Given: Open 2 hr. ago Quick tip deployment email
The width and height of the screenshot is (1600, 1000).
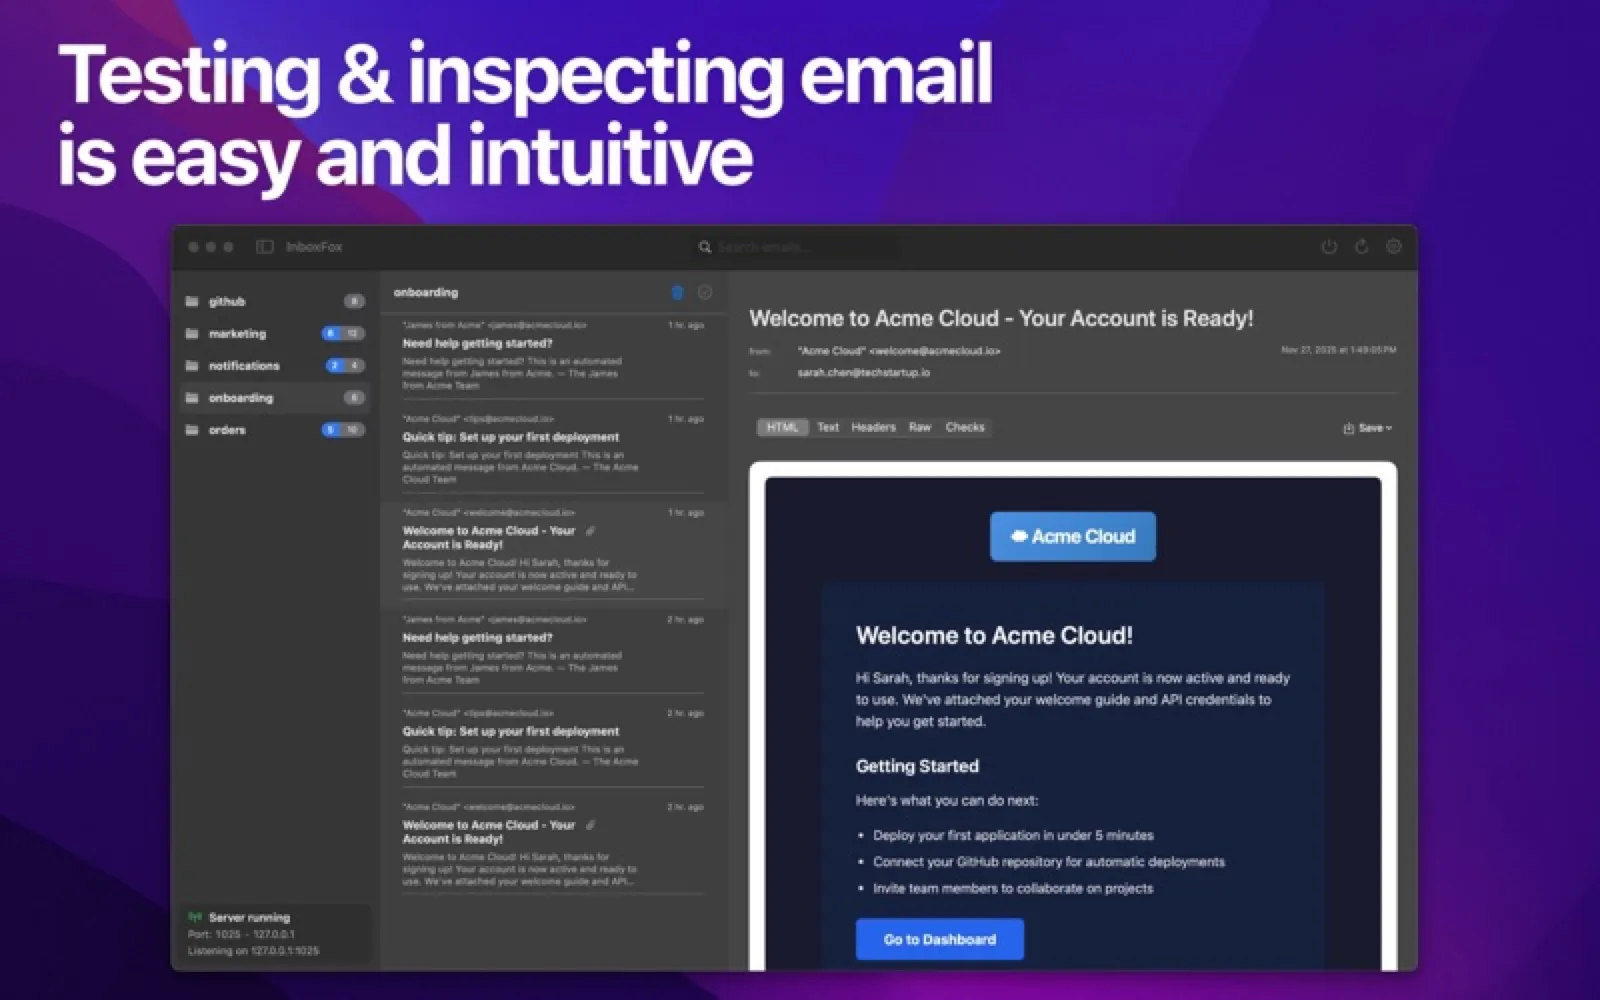Looking at the screenshot, I should (553, 743).
